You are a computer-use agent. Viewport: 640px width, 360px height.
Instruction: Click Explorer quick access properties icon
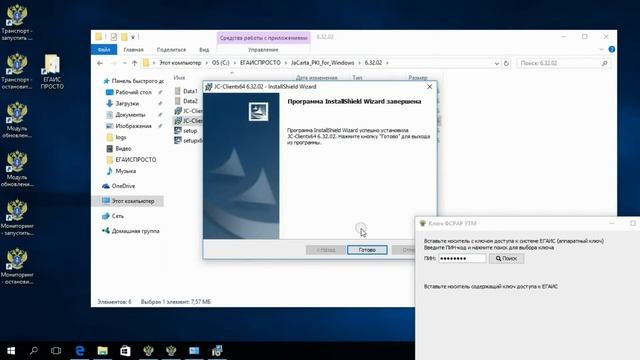pos(113,37)
